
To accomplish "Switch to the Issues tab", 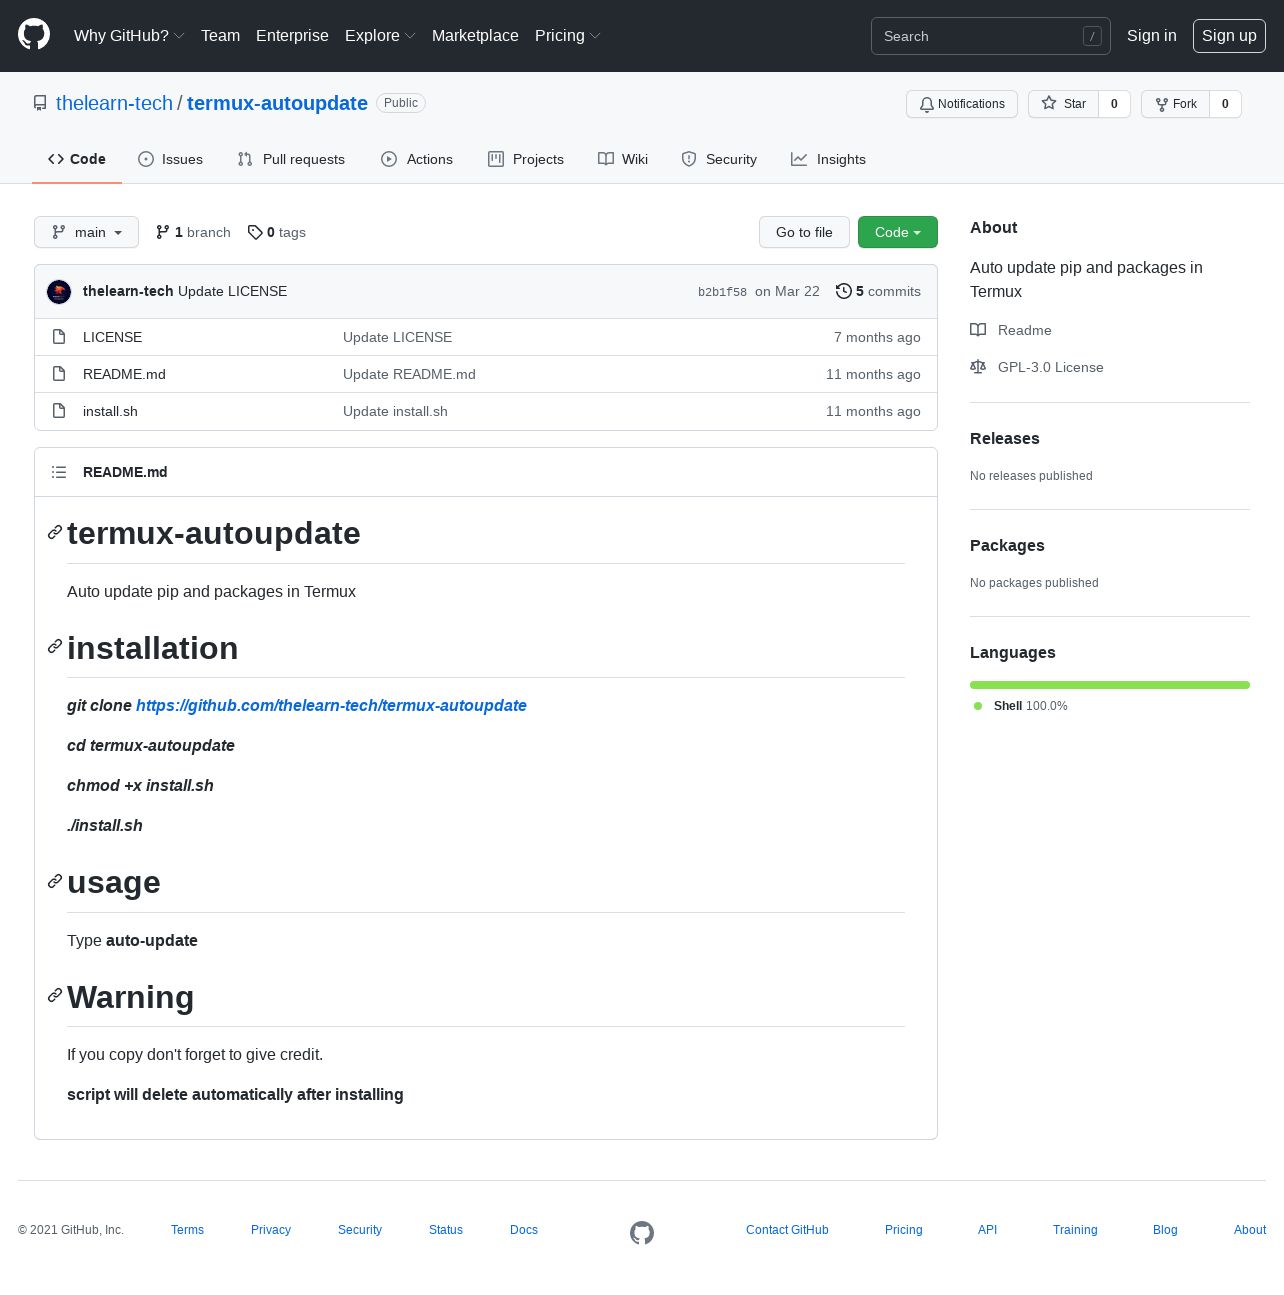I will point(170,159).
